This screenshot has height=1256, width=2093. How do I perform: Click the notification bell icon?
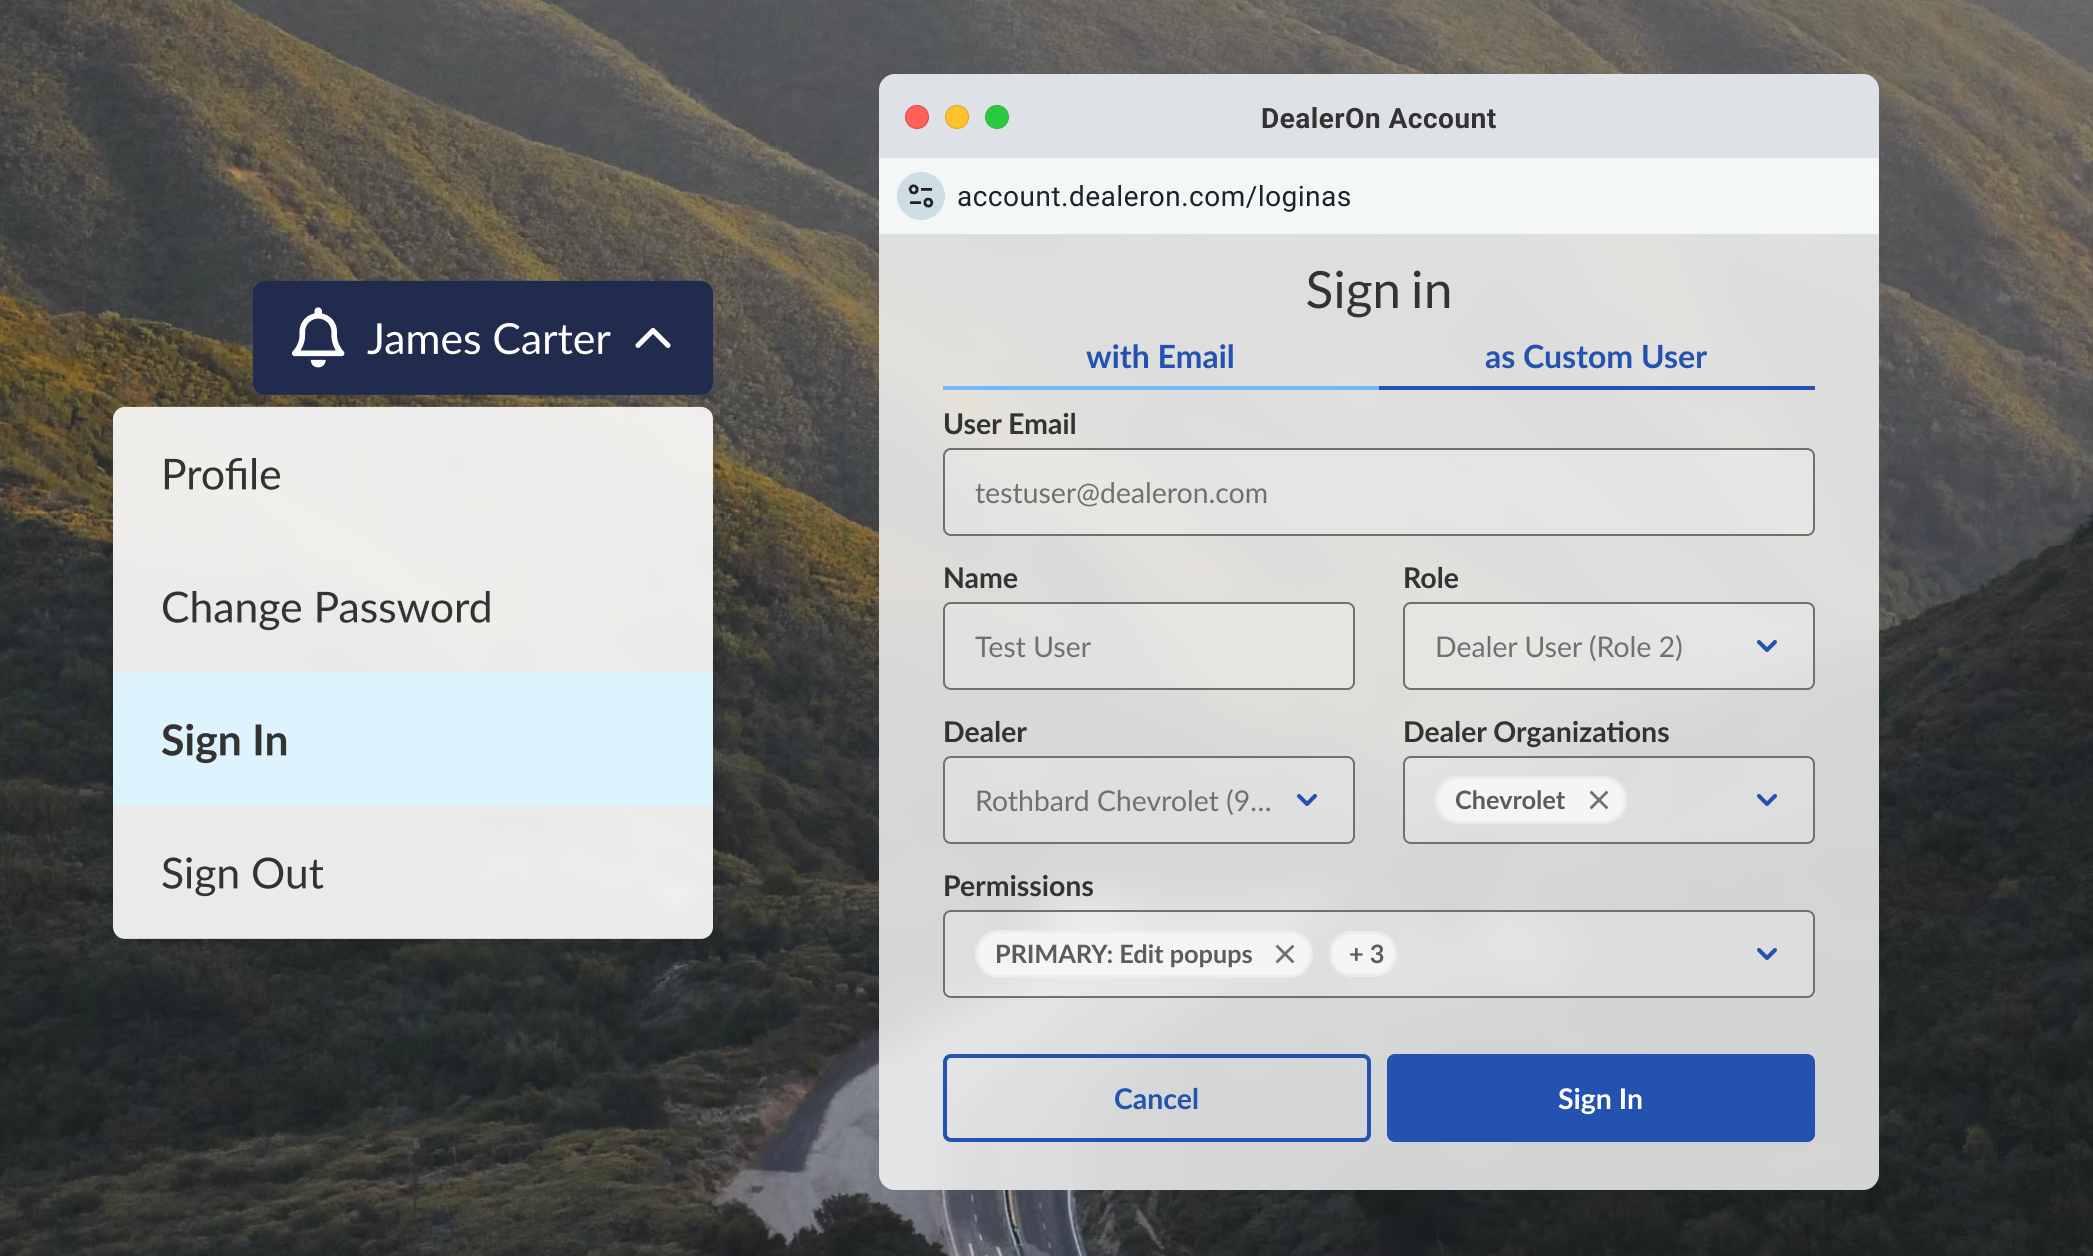[x=318, y=338]
